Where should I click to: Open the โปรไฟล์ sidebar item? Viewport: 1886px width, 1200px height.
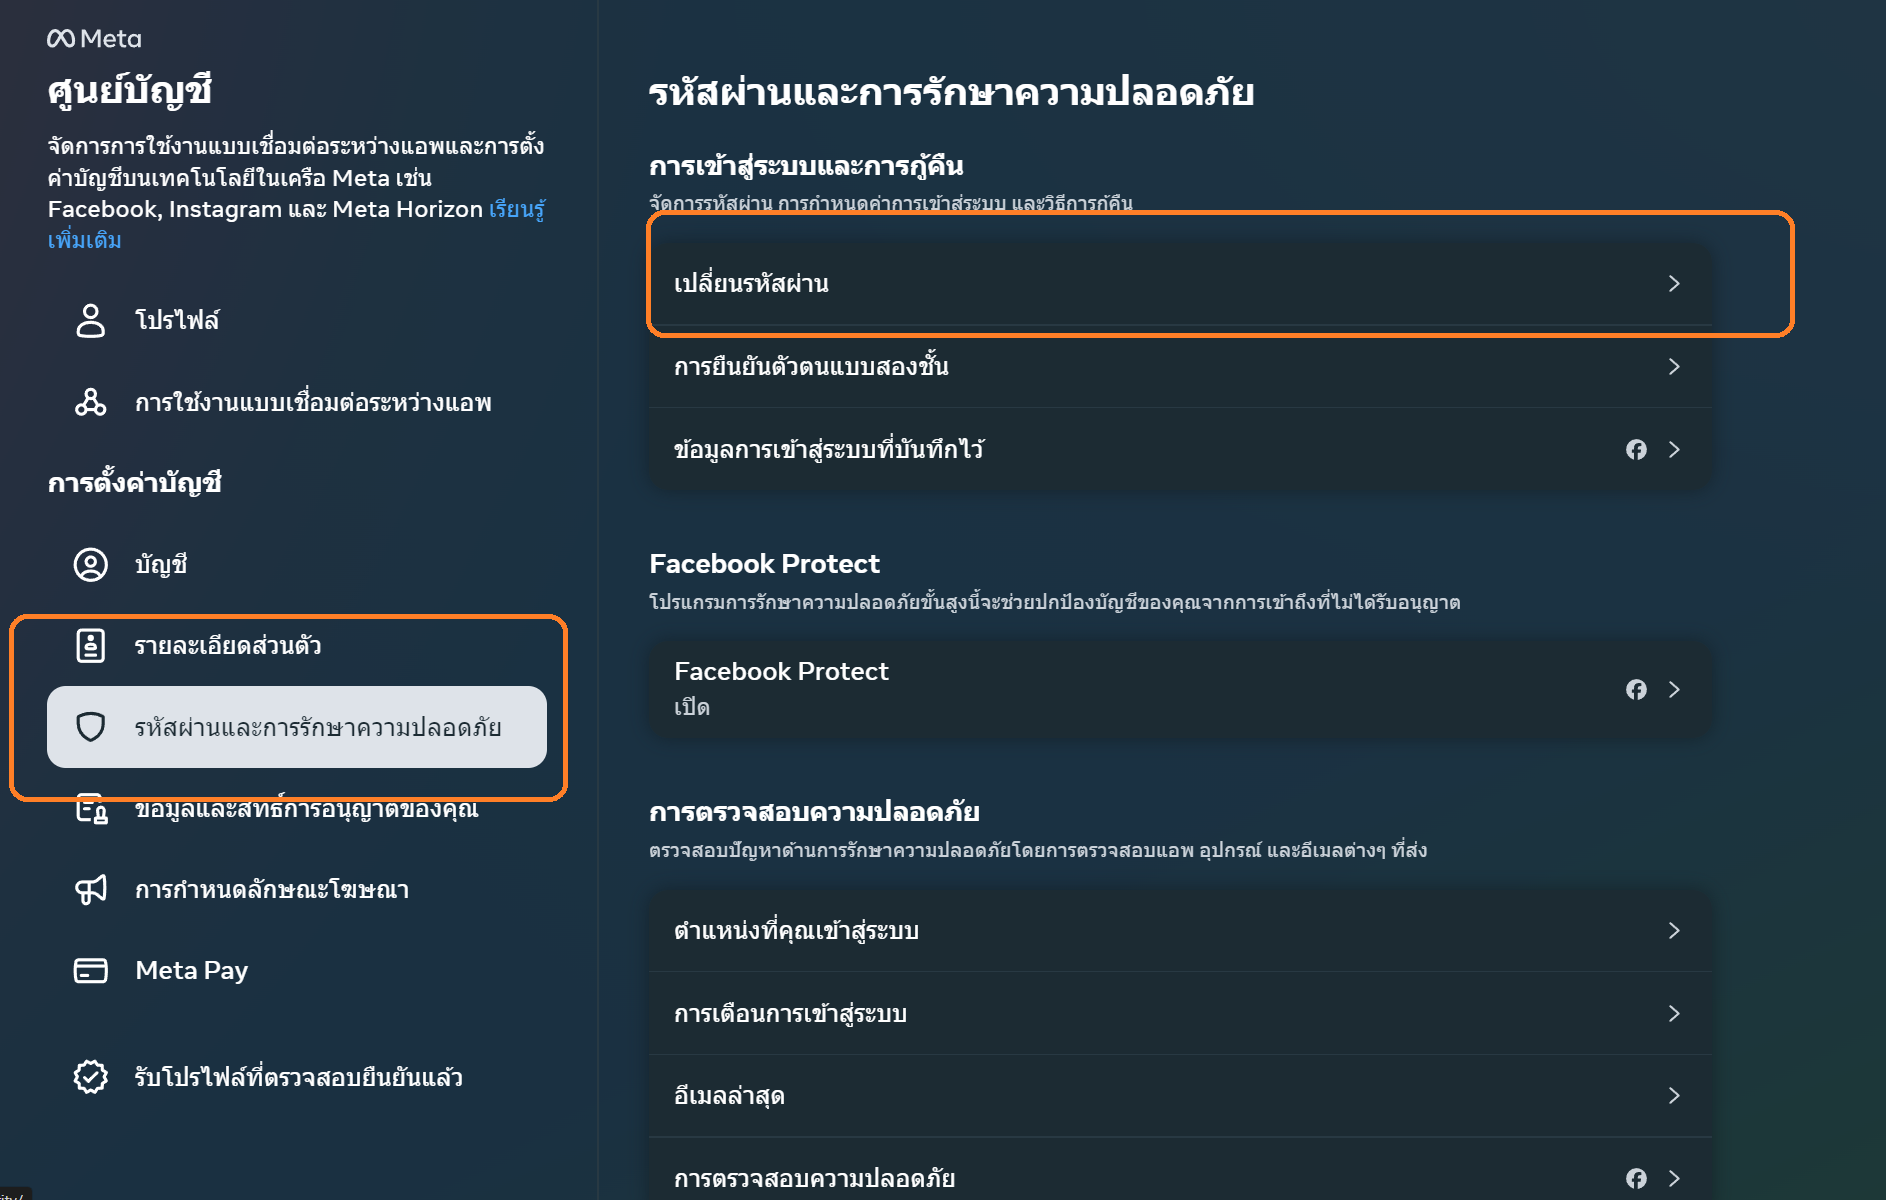[x=297, y=321]
